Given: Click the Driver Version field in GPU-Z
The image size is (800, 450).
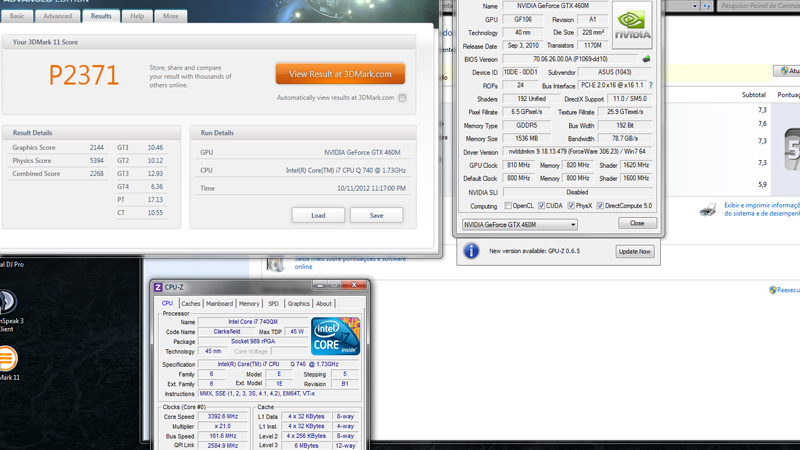Looking at the screenshot, I should click(578, 152).
